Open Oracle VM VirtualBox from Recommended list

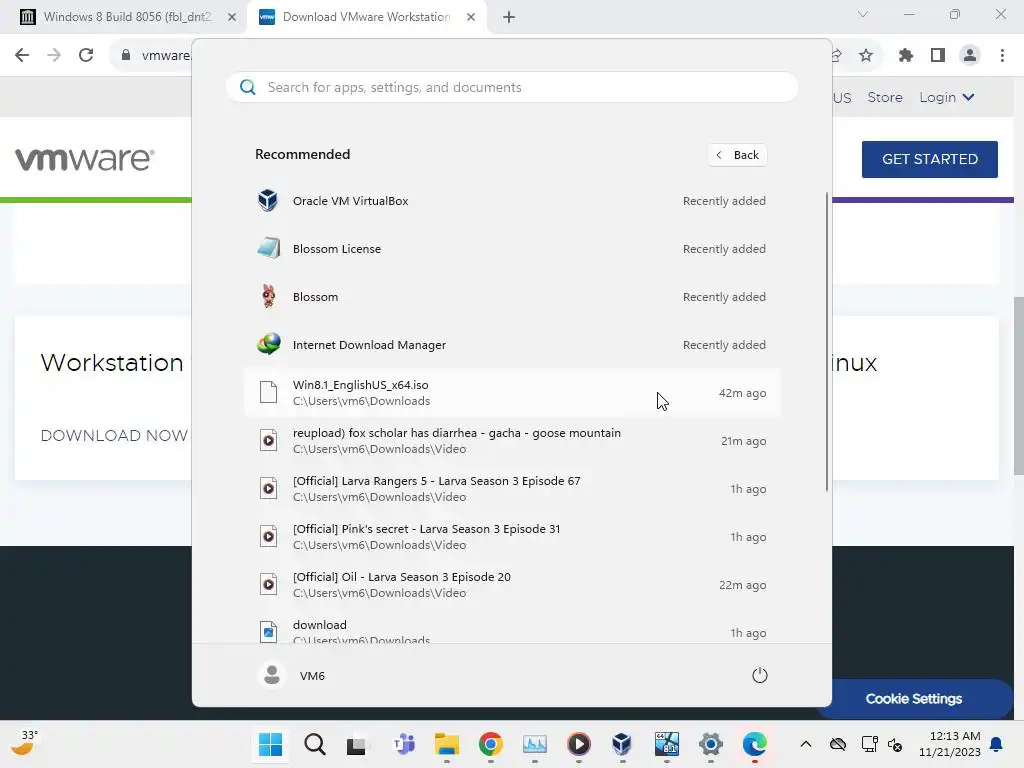pos(512,201)
